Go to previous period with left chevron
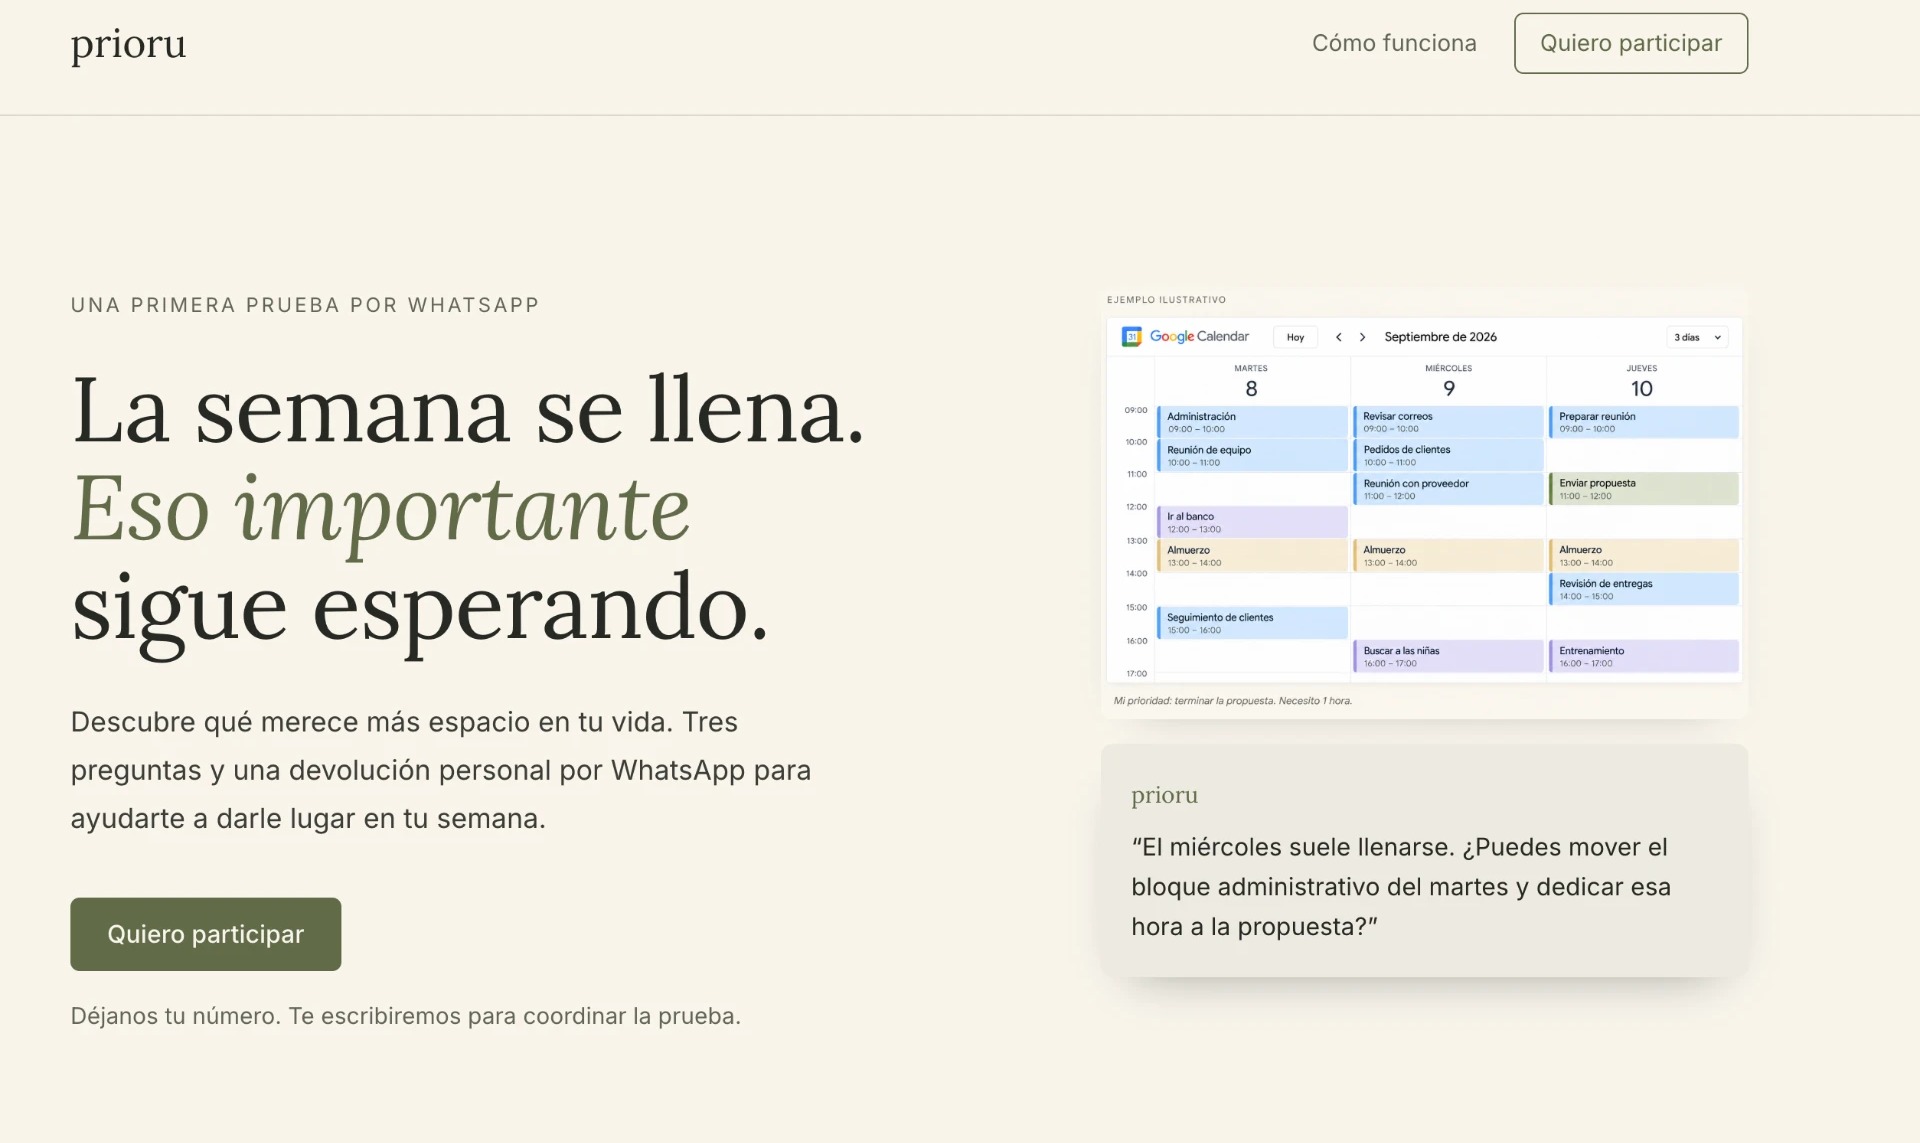The width and height of the screenshot is (1920, 1143). coord(1338,337)
